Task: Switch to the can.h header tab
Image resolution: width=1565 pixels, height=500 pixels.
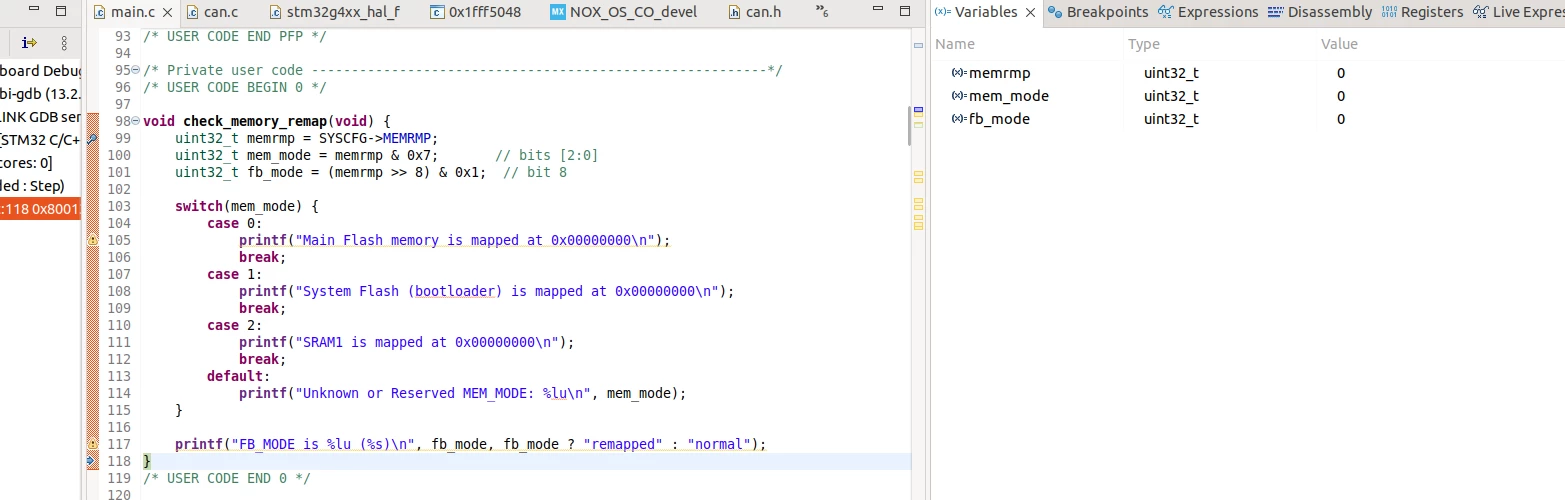Action: pos(754,13)
